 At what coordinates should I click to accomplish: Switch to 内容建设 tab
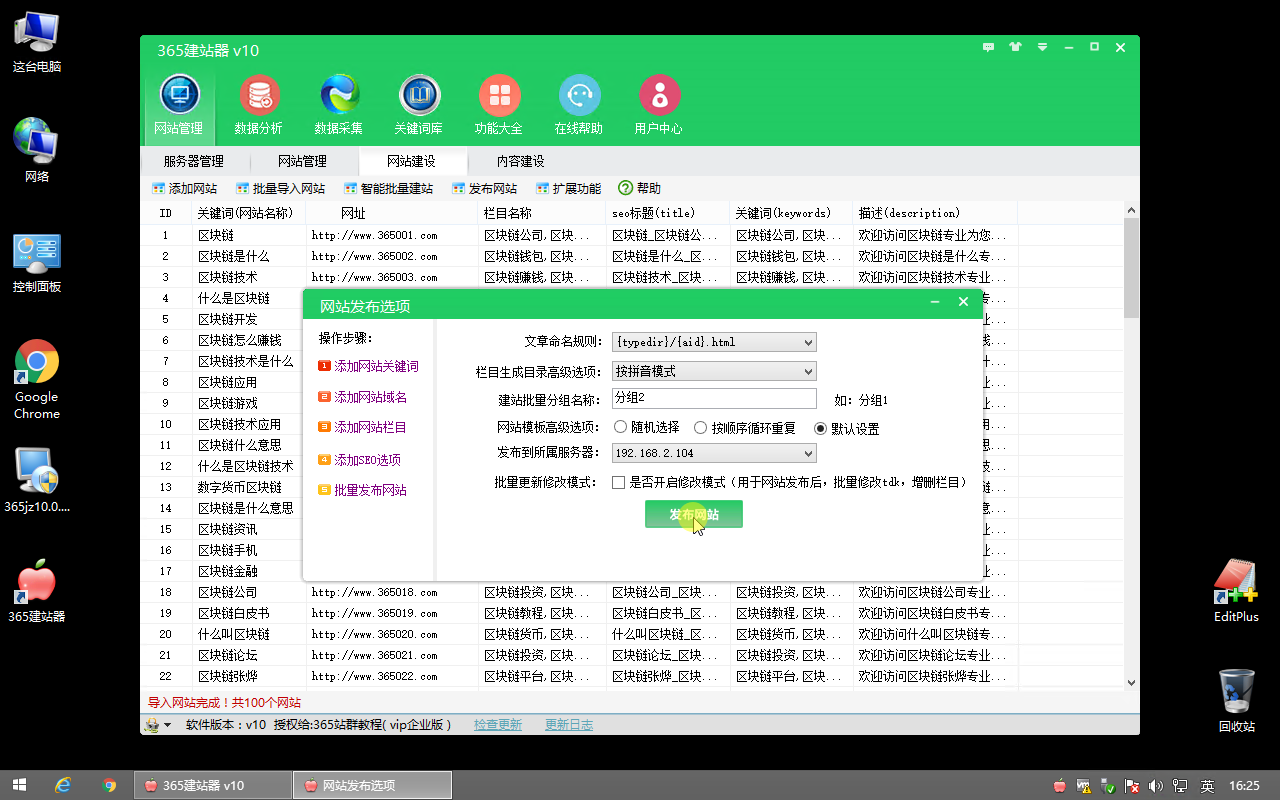click(x=520, y=161)
